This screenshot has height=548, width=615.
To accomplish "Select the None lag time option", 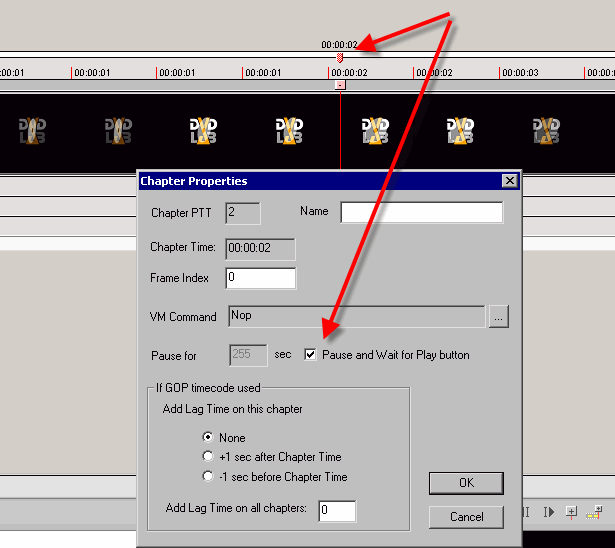I will 207,437.
